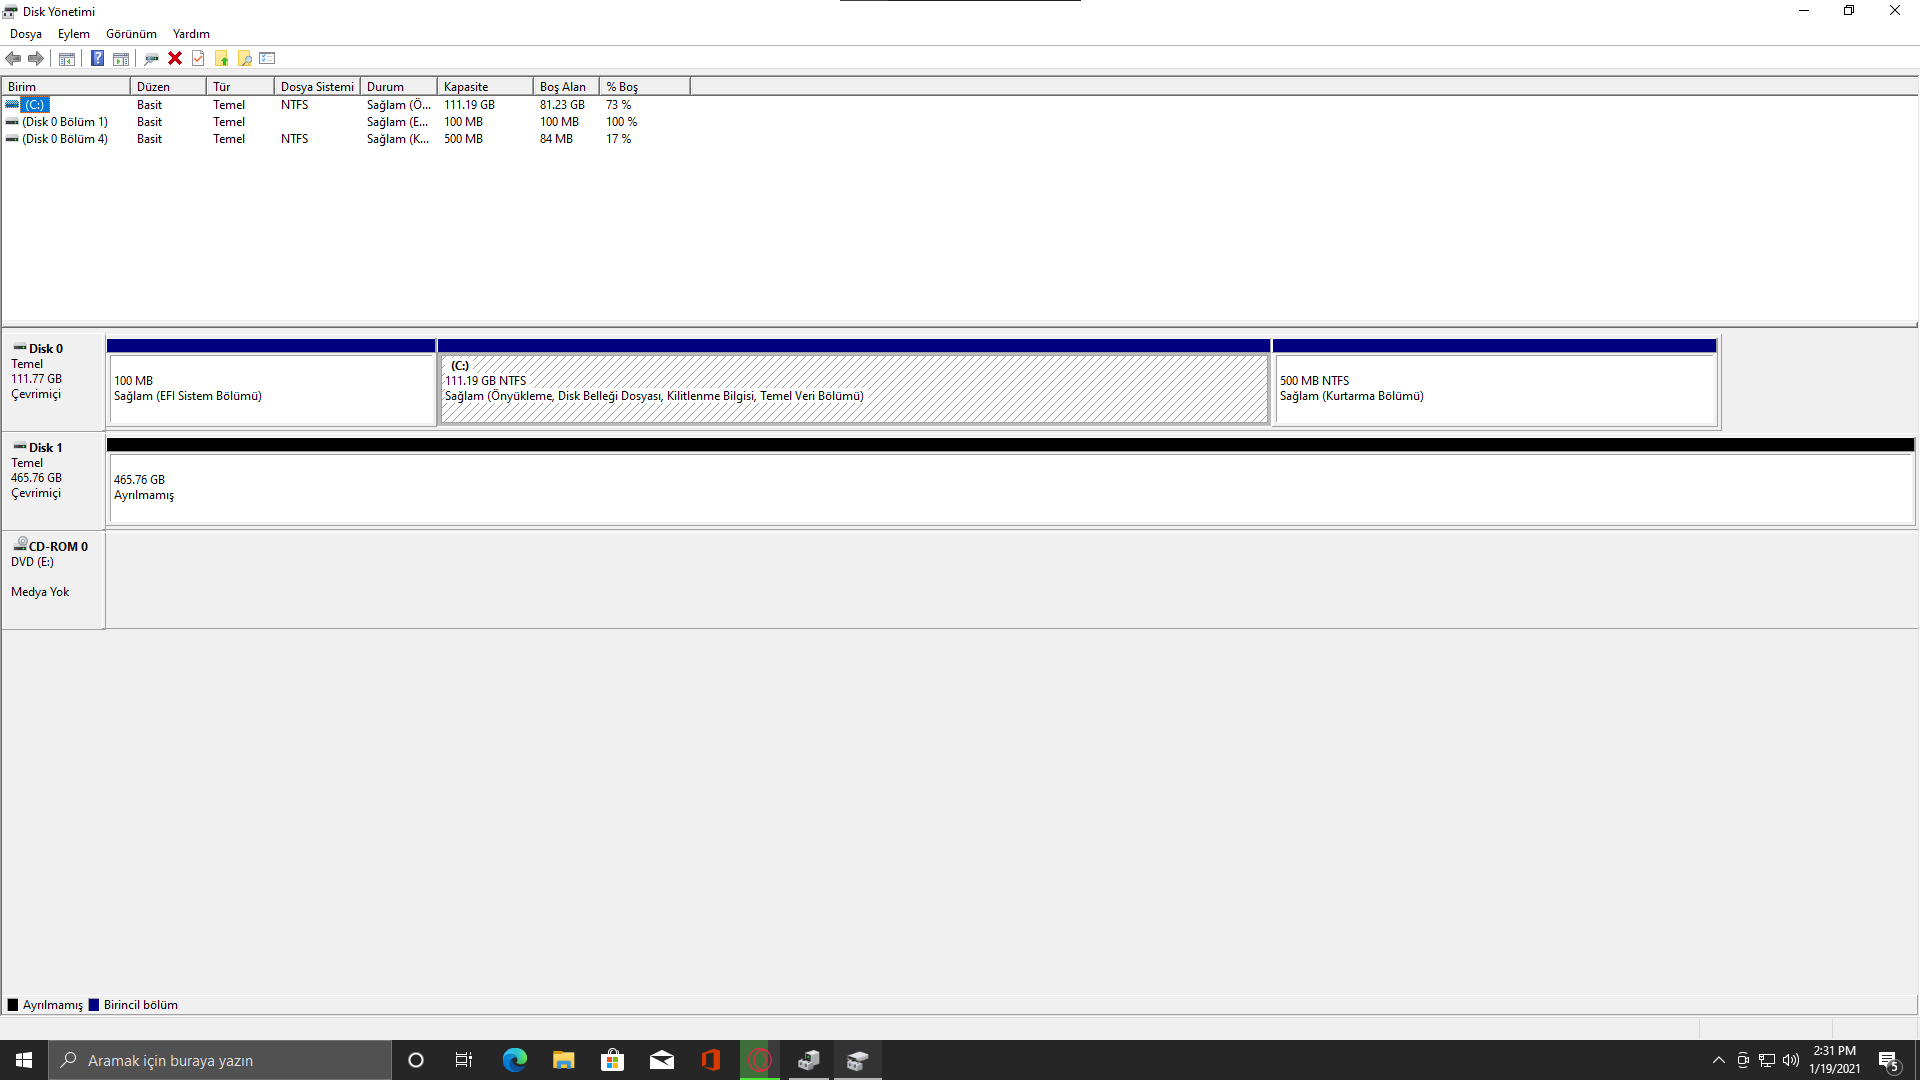Click the Forward arrow toolbar icon
The image size is (1920, 1080).
pos(36,58)
